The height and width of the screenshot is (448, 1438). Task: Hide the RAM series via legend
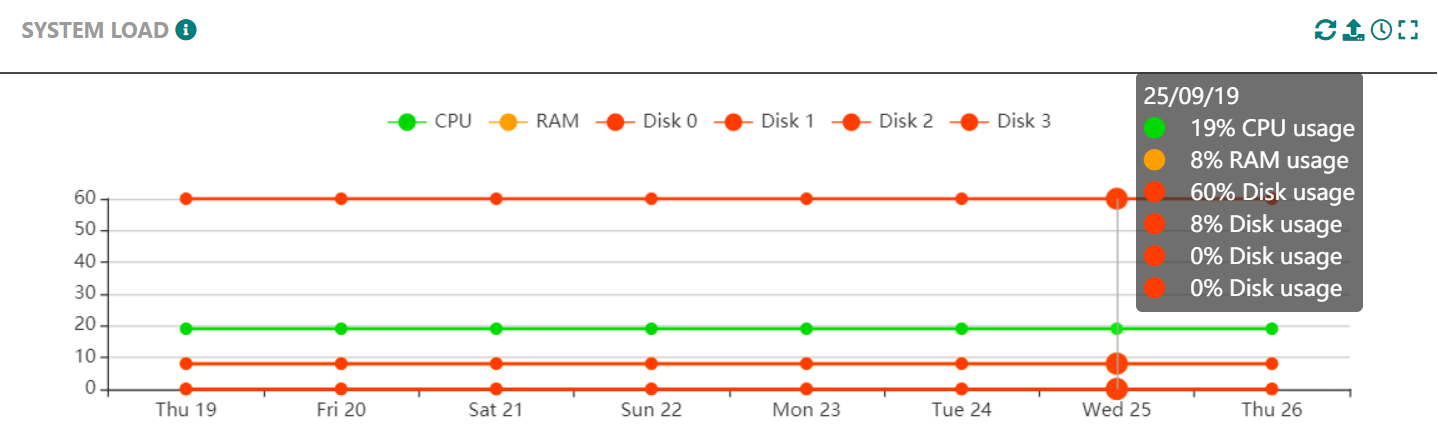[533, 122]
